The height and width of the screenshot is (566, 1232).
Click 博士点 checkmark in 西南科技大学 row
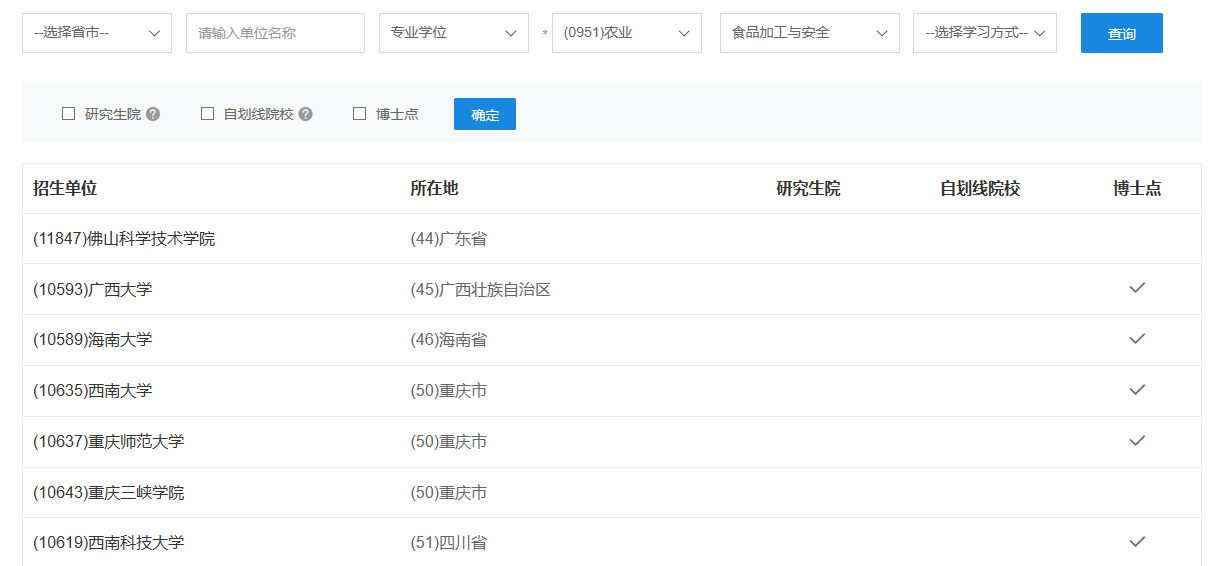coord(1137,542)
